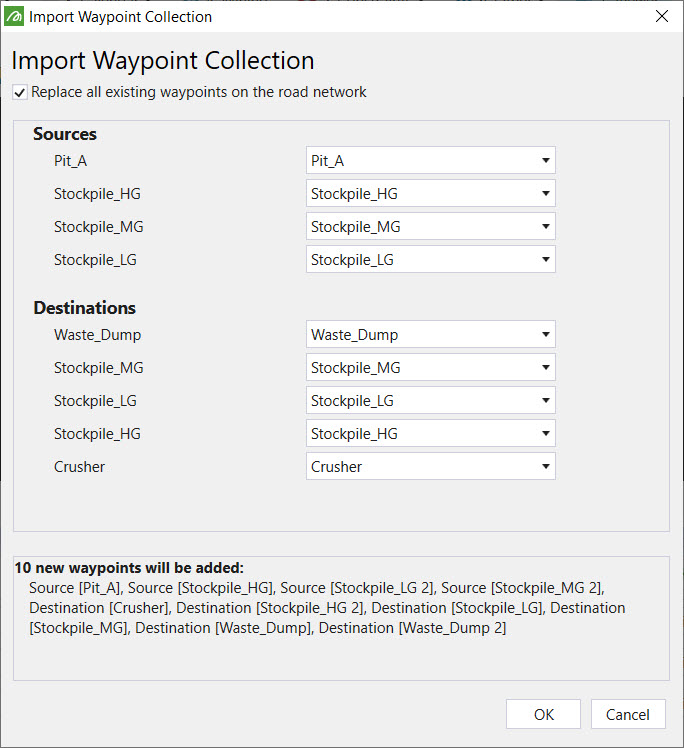Click the Crusher label under Destinations

79,467
